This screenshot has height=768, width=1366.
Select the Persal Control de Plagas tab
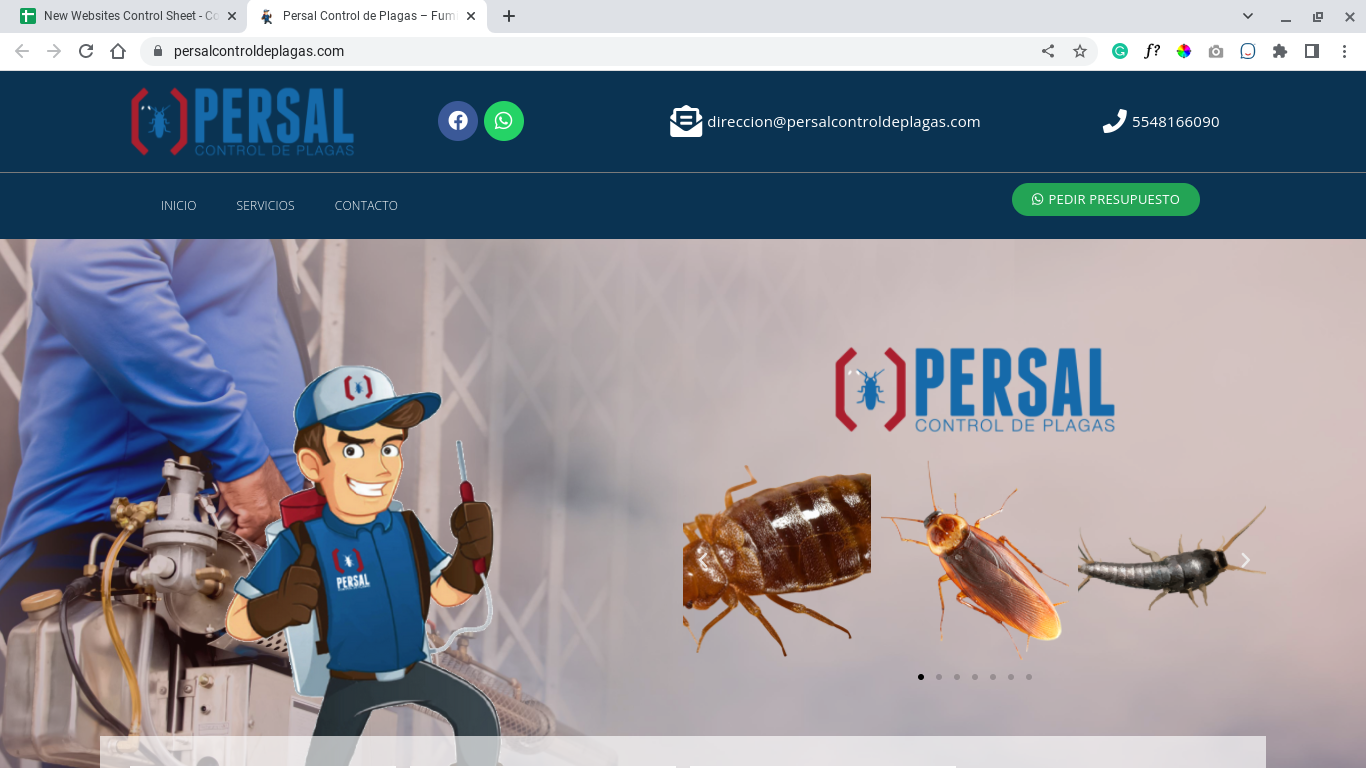coord(367,16)
